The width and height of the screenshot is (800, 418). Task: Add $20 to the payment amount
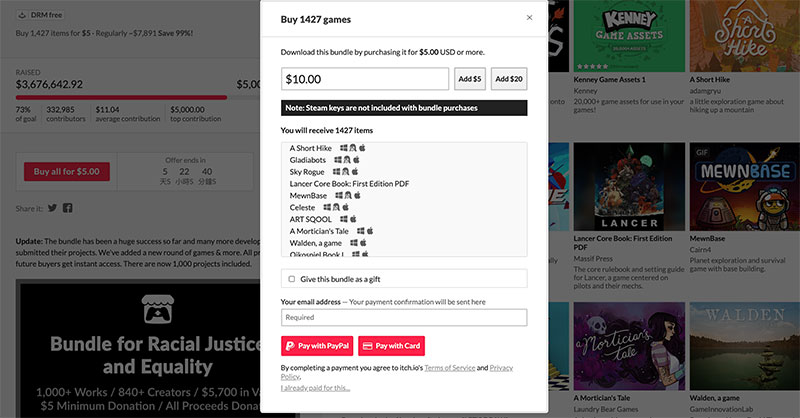pos(509,79)
